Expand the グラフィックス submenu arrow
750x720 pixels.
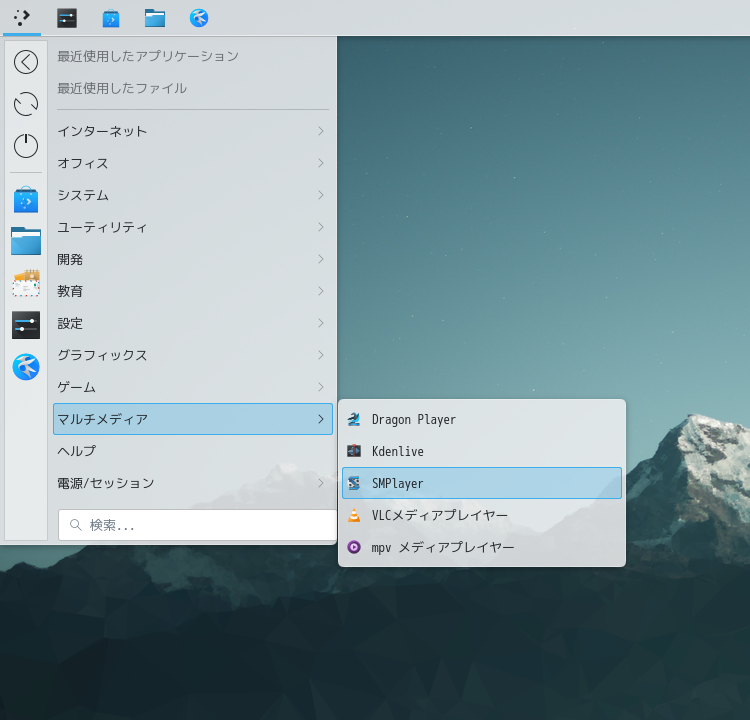click(321, 355)
